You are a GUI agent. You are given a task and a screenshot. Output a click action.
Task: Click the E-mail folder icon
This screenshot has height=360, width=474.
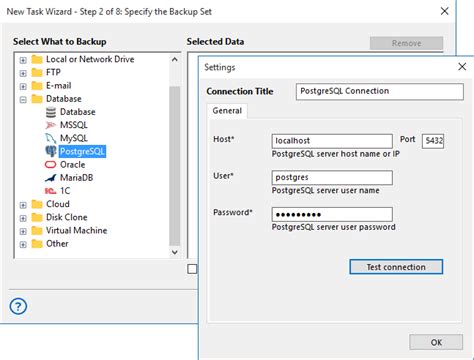coord(37,86)
